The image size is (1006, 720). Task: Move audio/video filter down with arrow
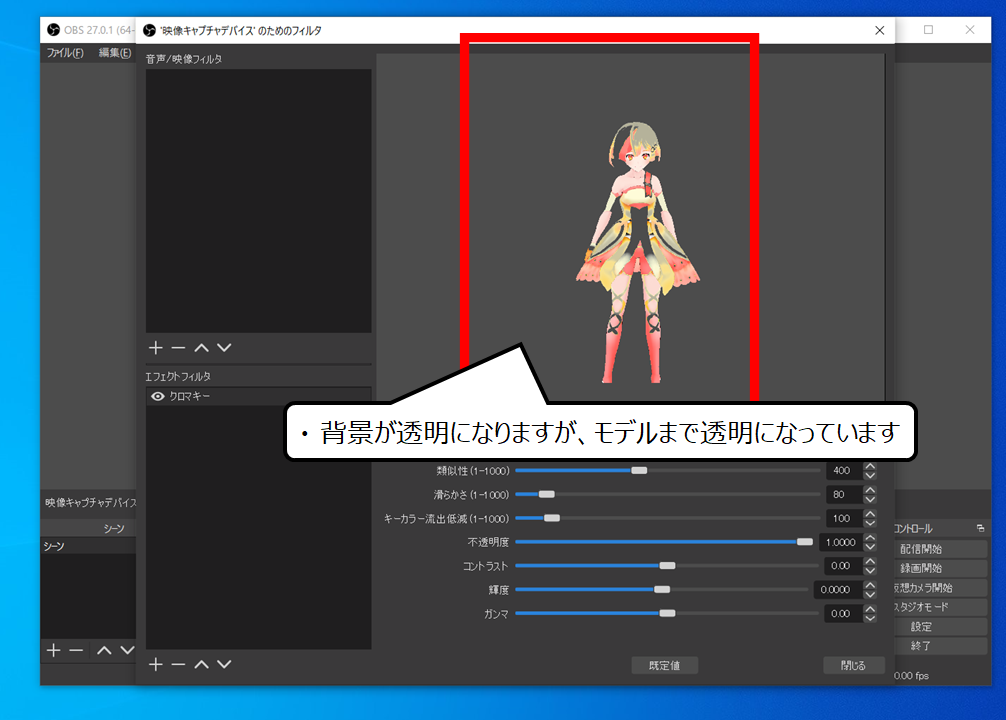pos(224,348)
